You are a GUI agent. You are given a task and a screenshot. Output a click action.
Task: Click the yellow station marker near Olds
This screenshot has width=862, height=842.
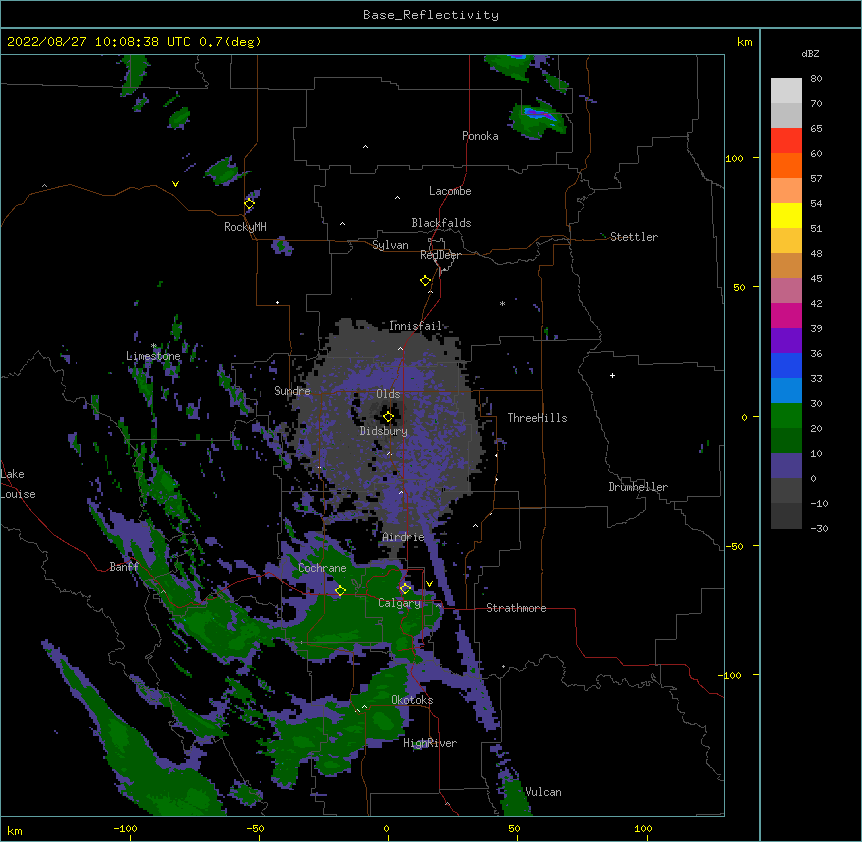pos(388,417)
